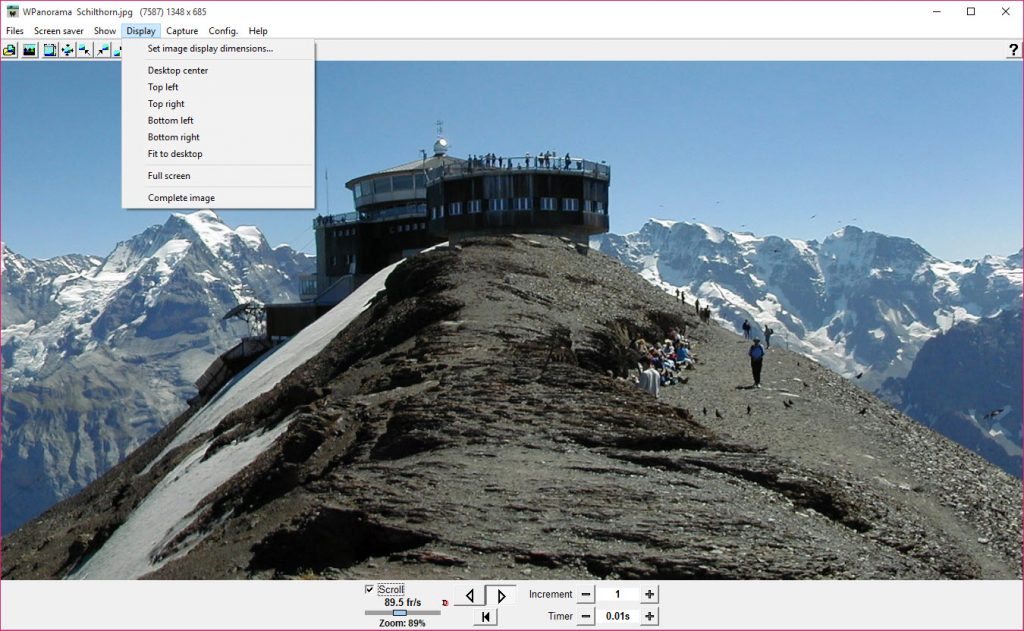Click the panorama image viewing area
Screen dimensions: 1024x631
(x=512, y=320)
